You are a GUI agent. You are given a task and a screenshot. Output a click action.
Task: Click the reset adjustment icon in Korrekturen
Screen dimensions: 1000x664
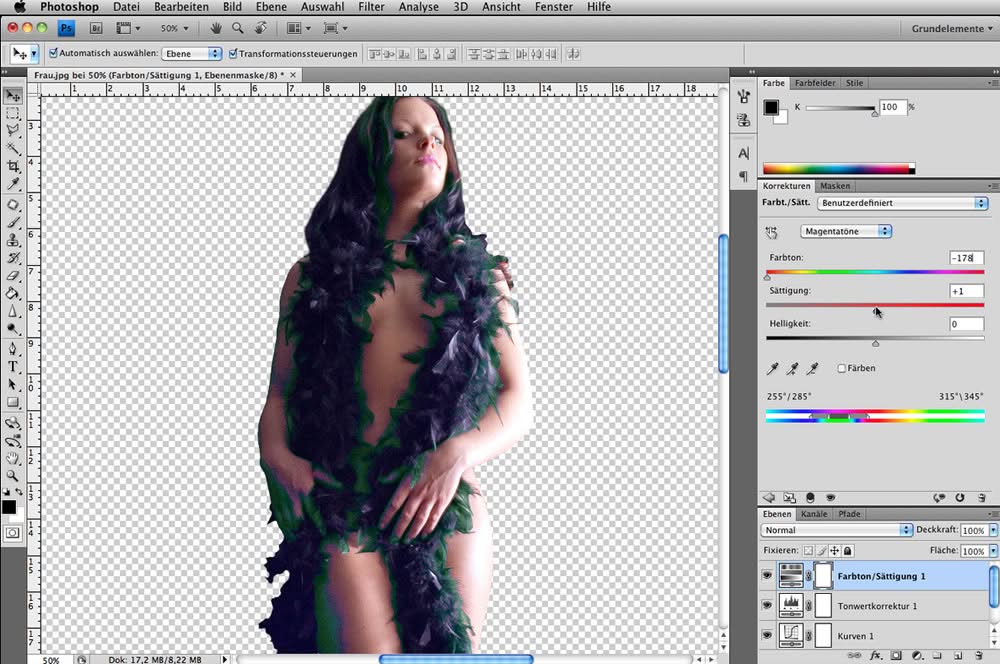click(960, 498)
